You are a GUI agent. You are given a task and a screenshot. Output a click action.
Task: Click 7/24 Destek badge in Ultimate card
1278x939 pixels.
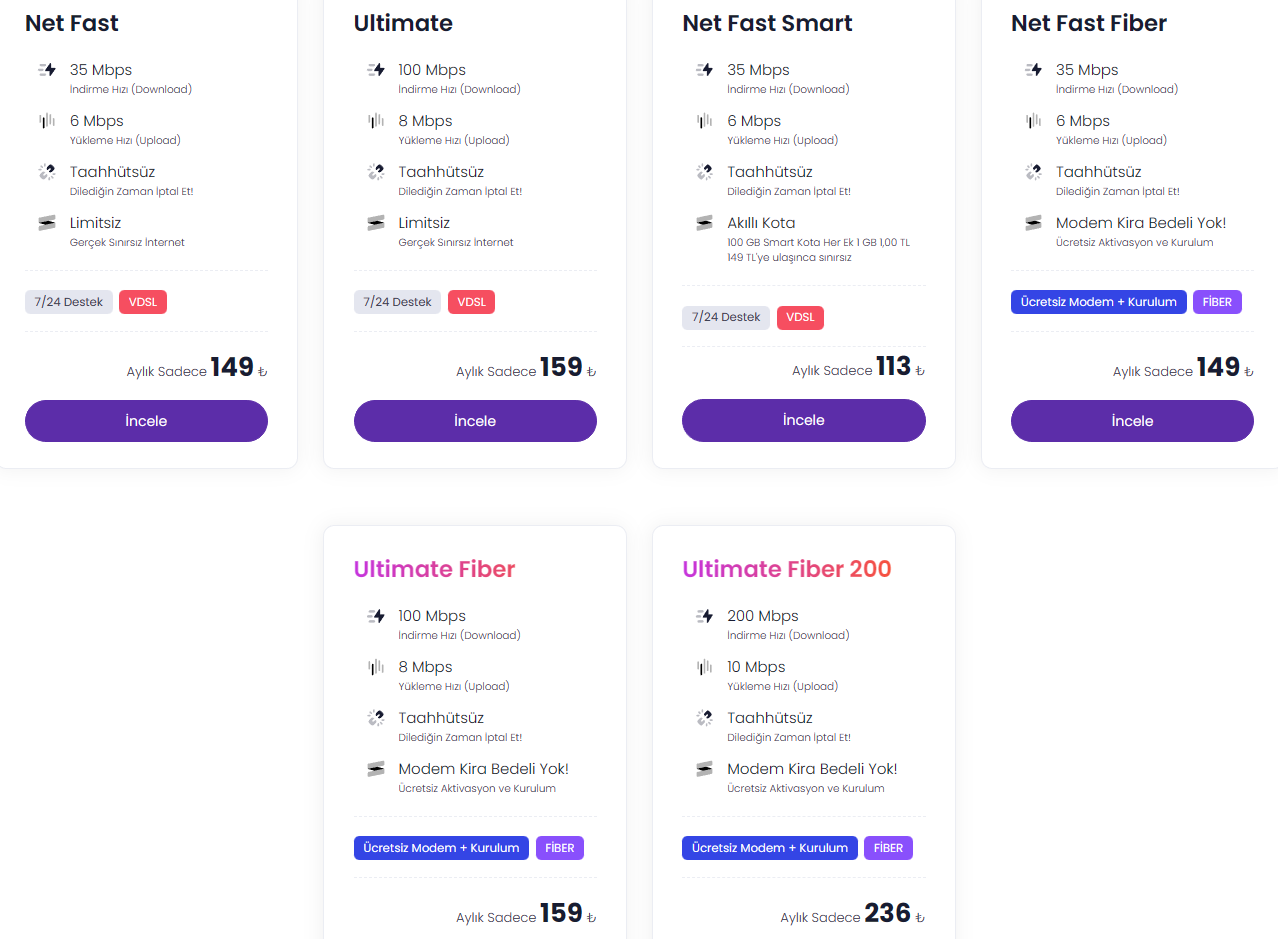[397, 302]
